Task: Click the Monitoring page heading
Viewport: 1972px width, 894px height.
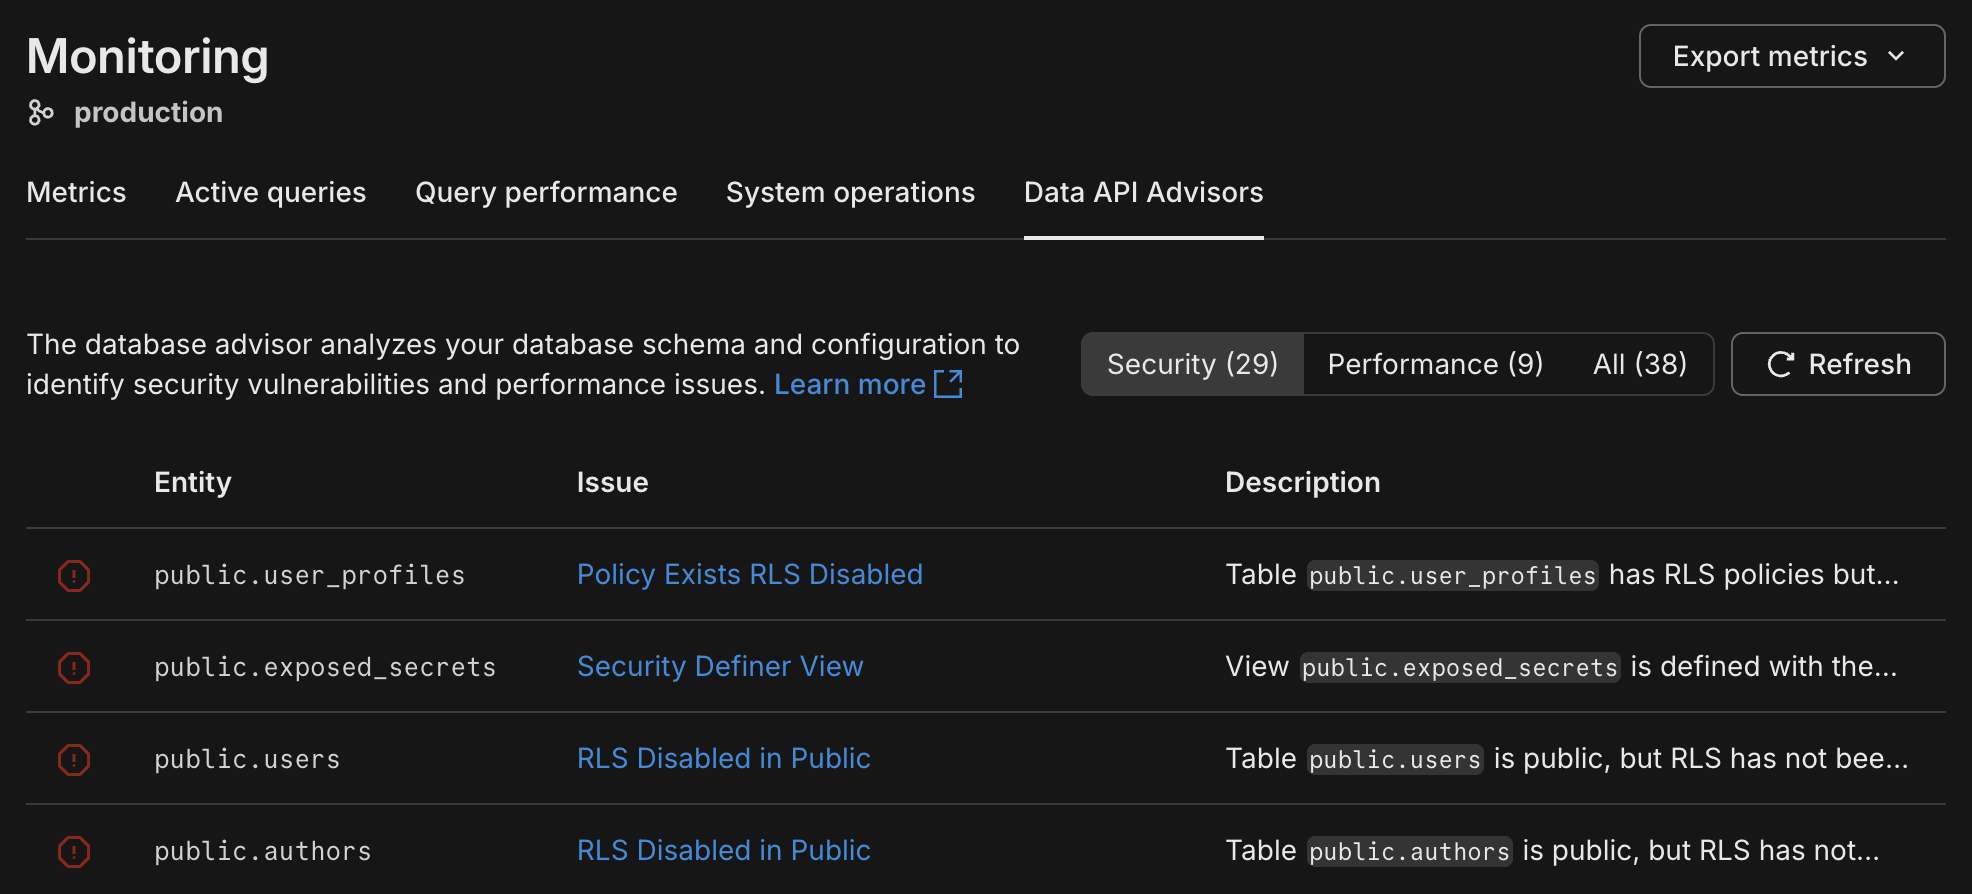Action: tap(148, 56)
